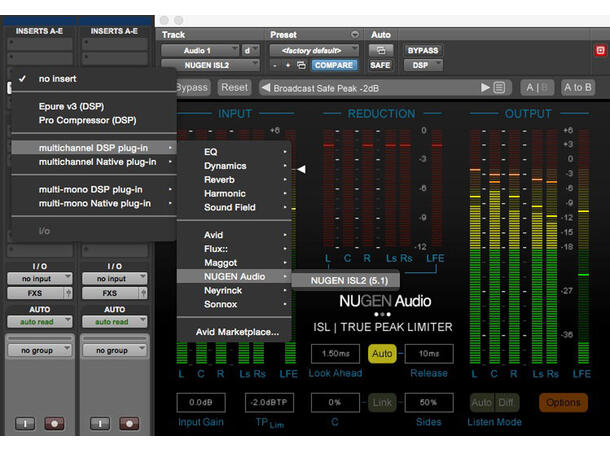Open the insert position 'd' dropdown
The height and width of the screenshot is (450, 610).
pyautogui.click(x=250, y=51)
